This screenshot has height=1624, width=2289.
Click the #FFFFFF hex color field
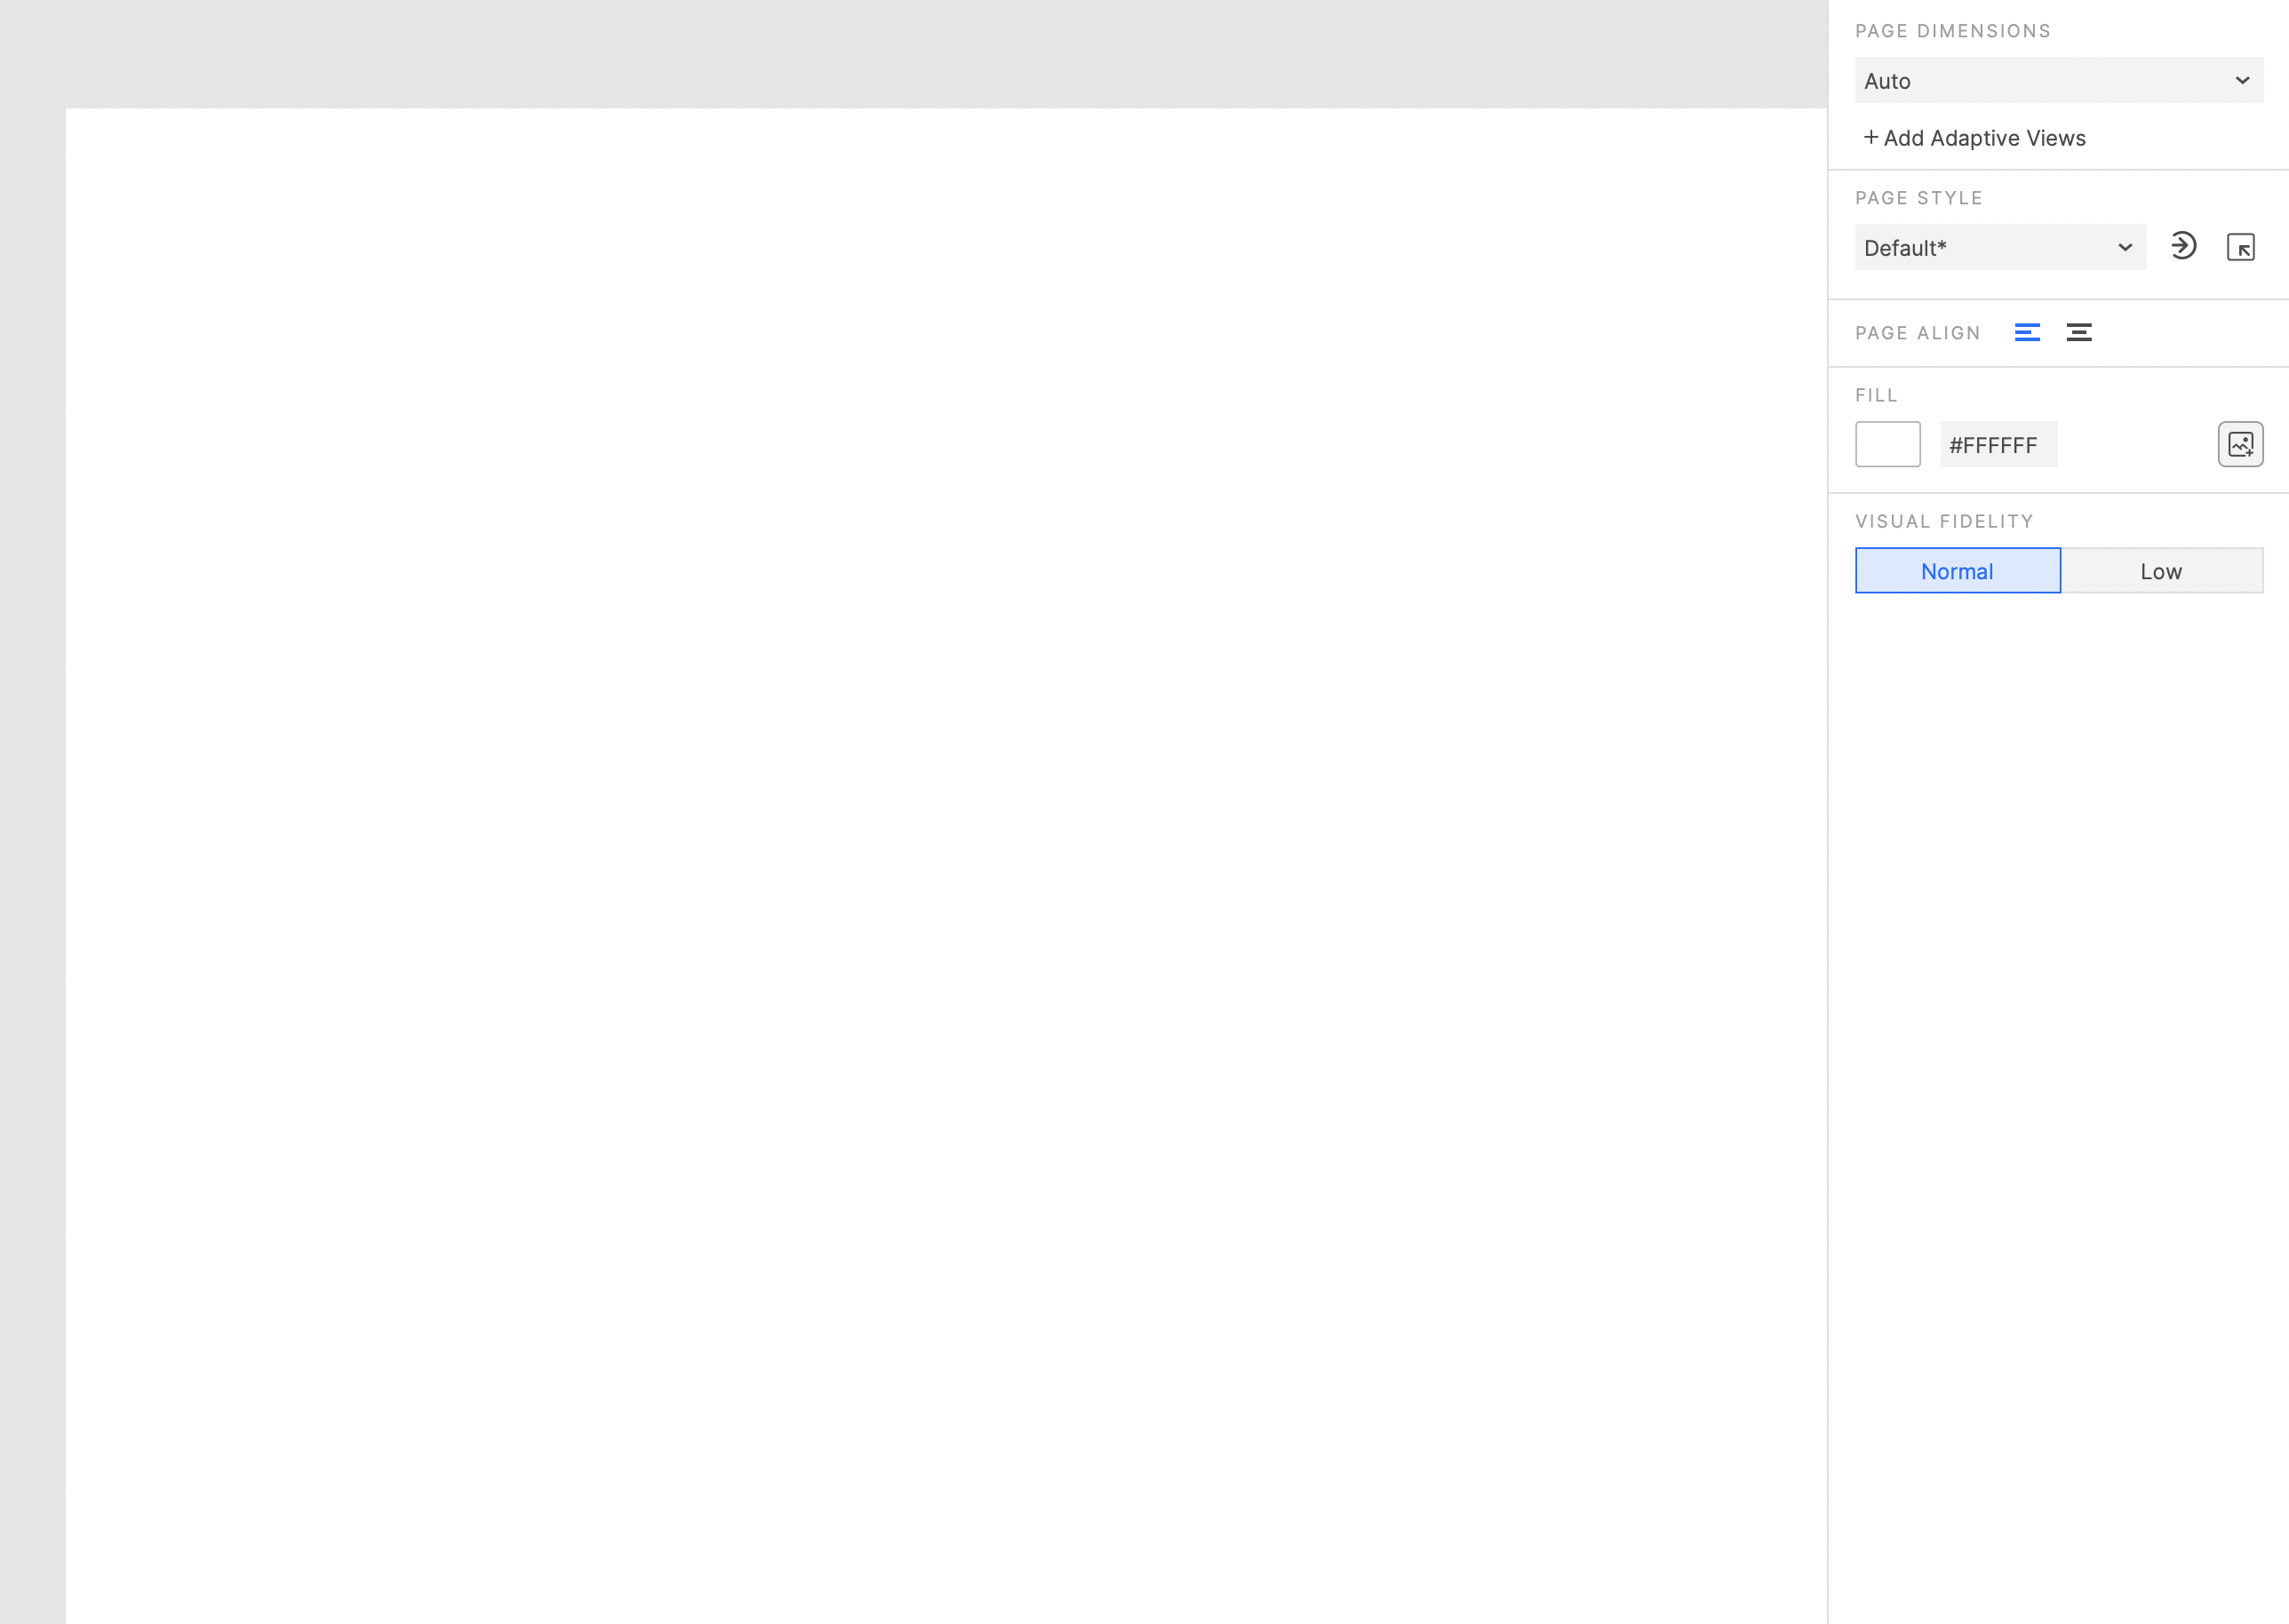click(1998, 444)
